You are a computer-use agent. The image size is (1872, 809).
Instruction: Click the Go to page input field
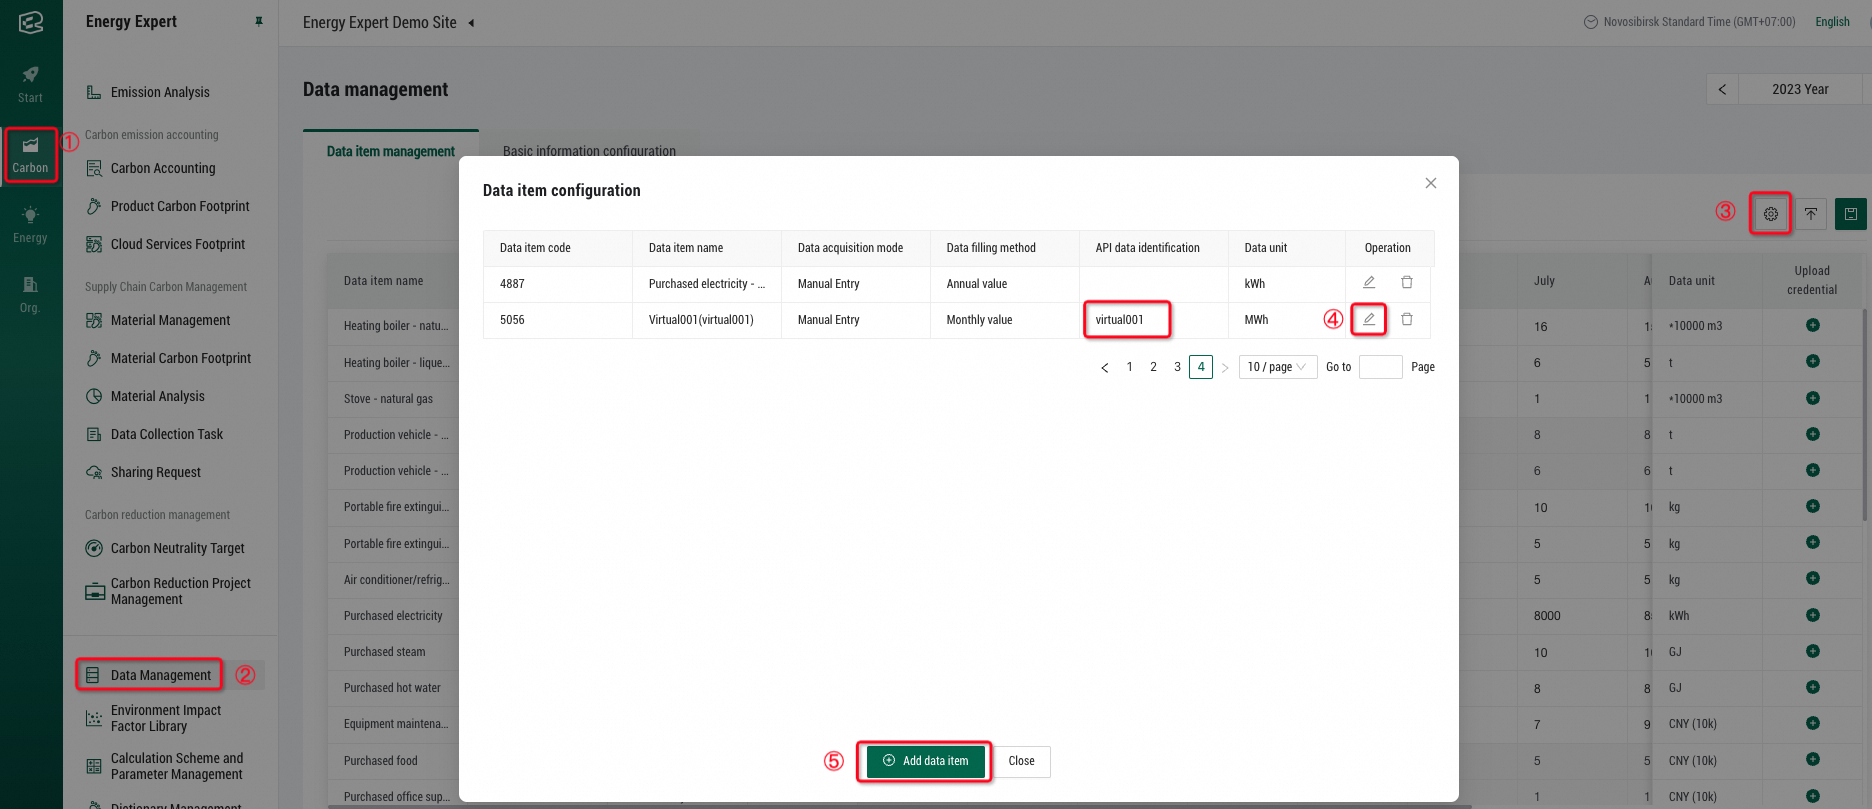click(x=1381, y=367)
